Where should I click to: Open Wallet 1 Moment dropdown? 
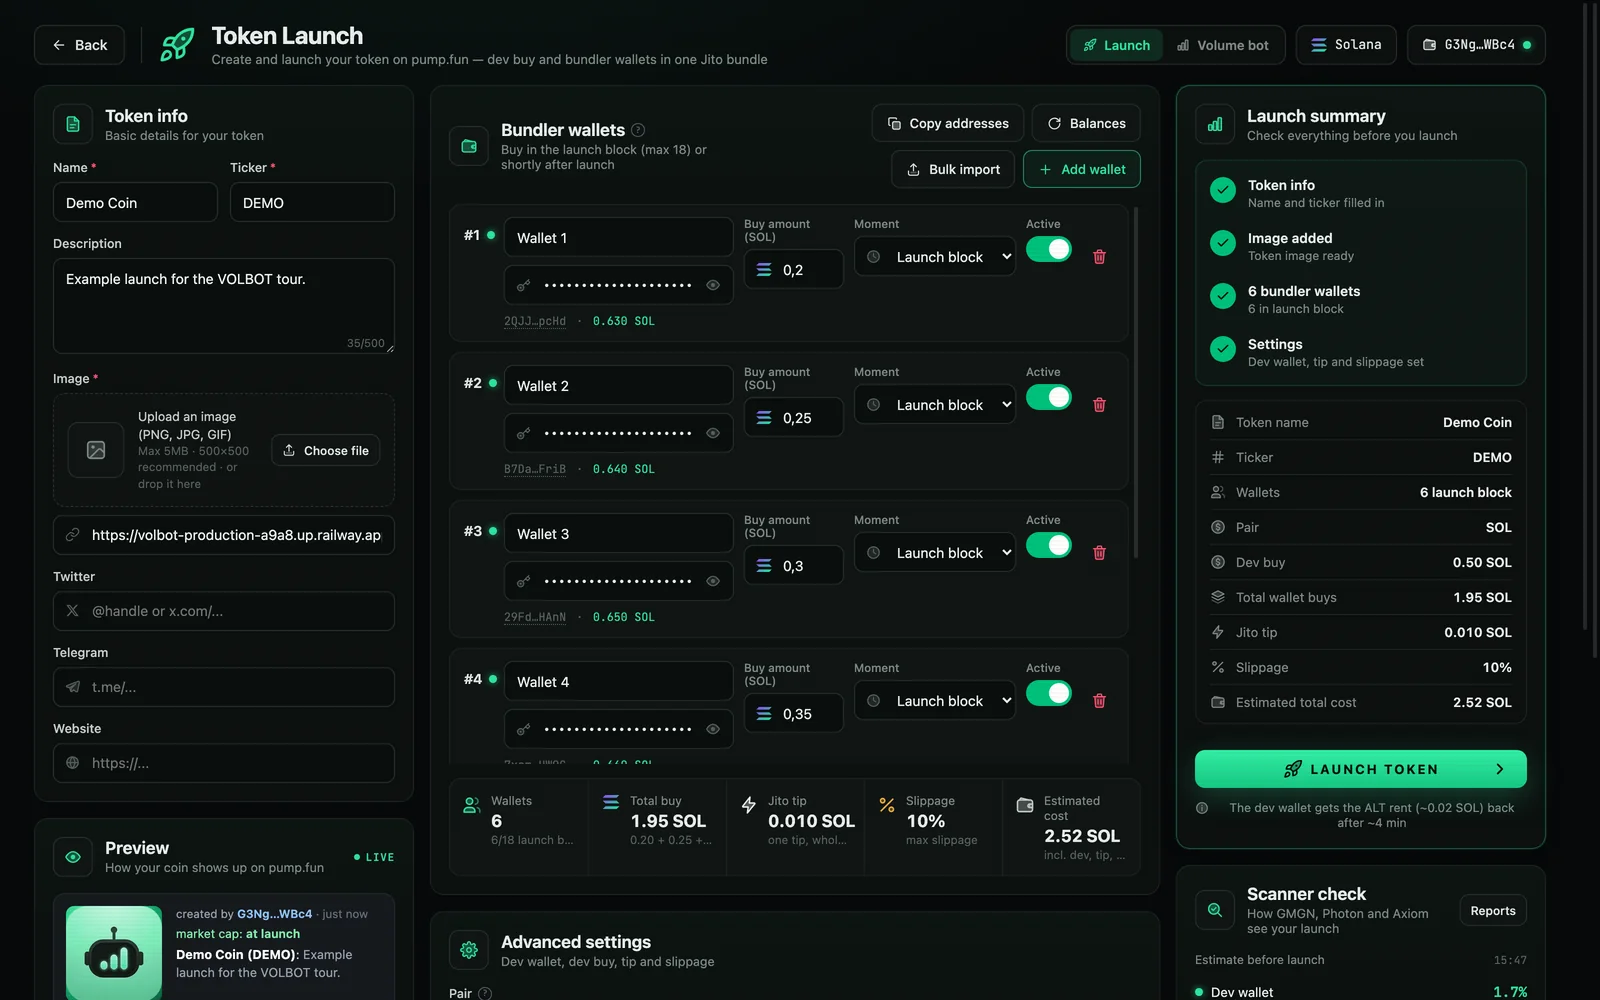935,257
